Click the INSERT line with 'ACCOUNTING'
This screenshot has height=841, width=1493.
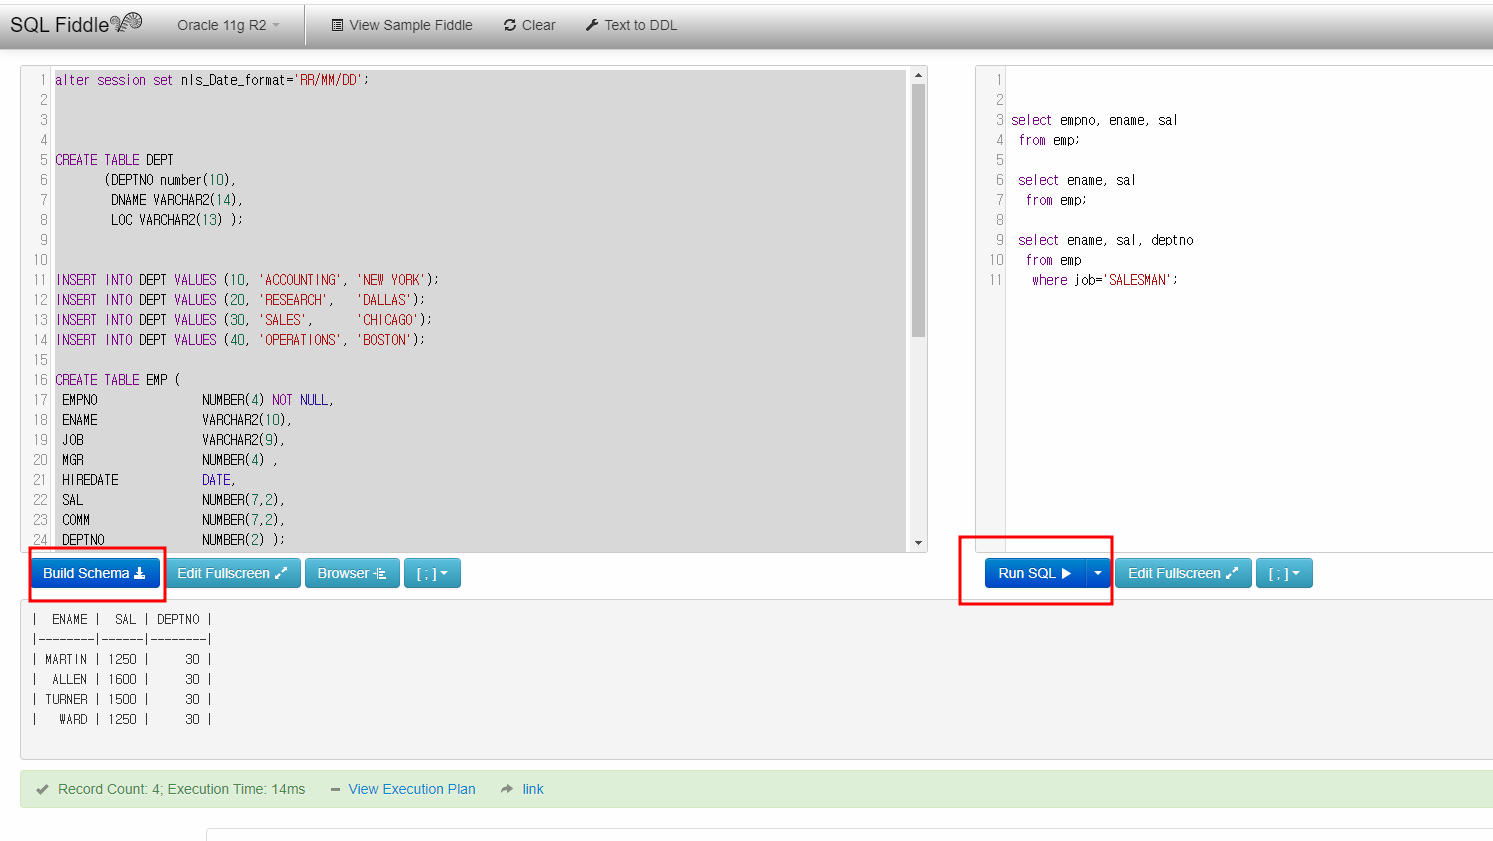[x=247, y=280]
